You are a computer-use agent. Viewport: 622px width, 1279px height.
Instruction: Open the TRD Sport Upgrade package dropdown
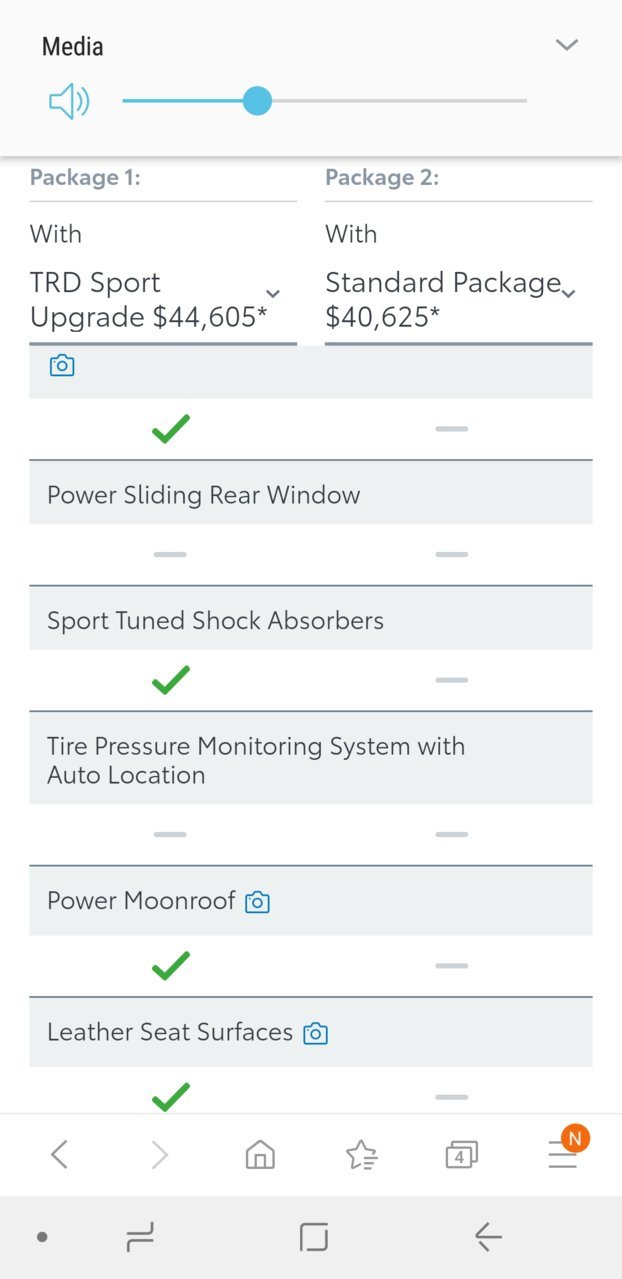pos(163,300)
